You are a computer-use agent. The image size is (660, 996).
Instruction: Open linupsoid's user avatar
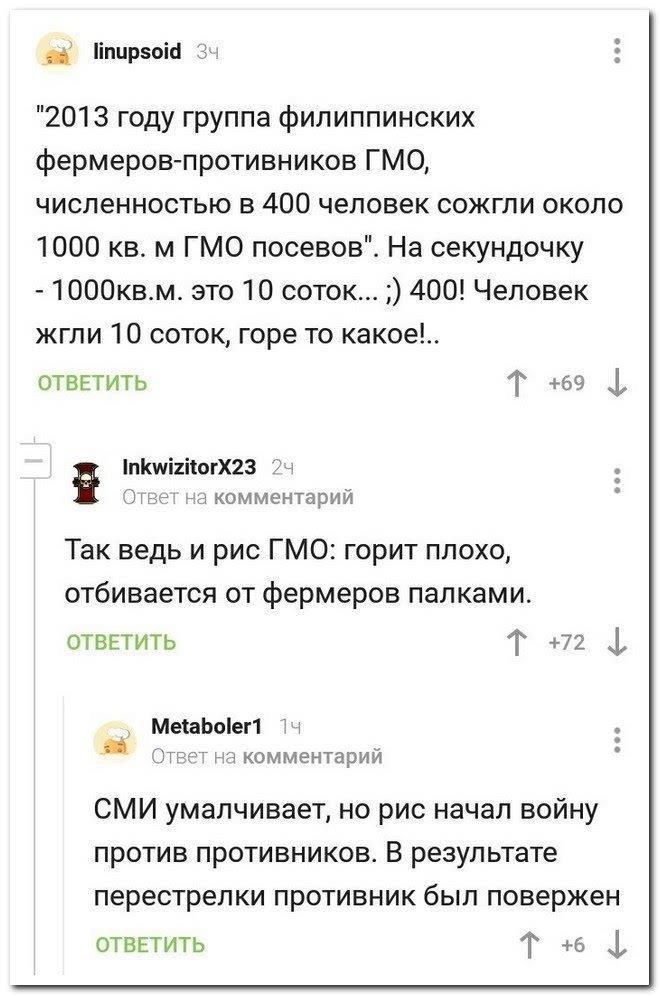[x=59, y=50]
